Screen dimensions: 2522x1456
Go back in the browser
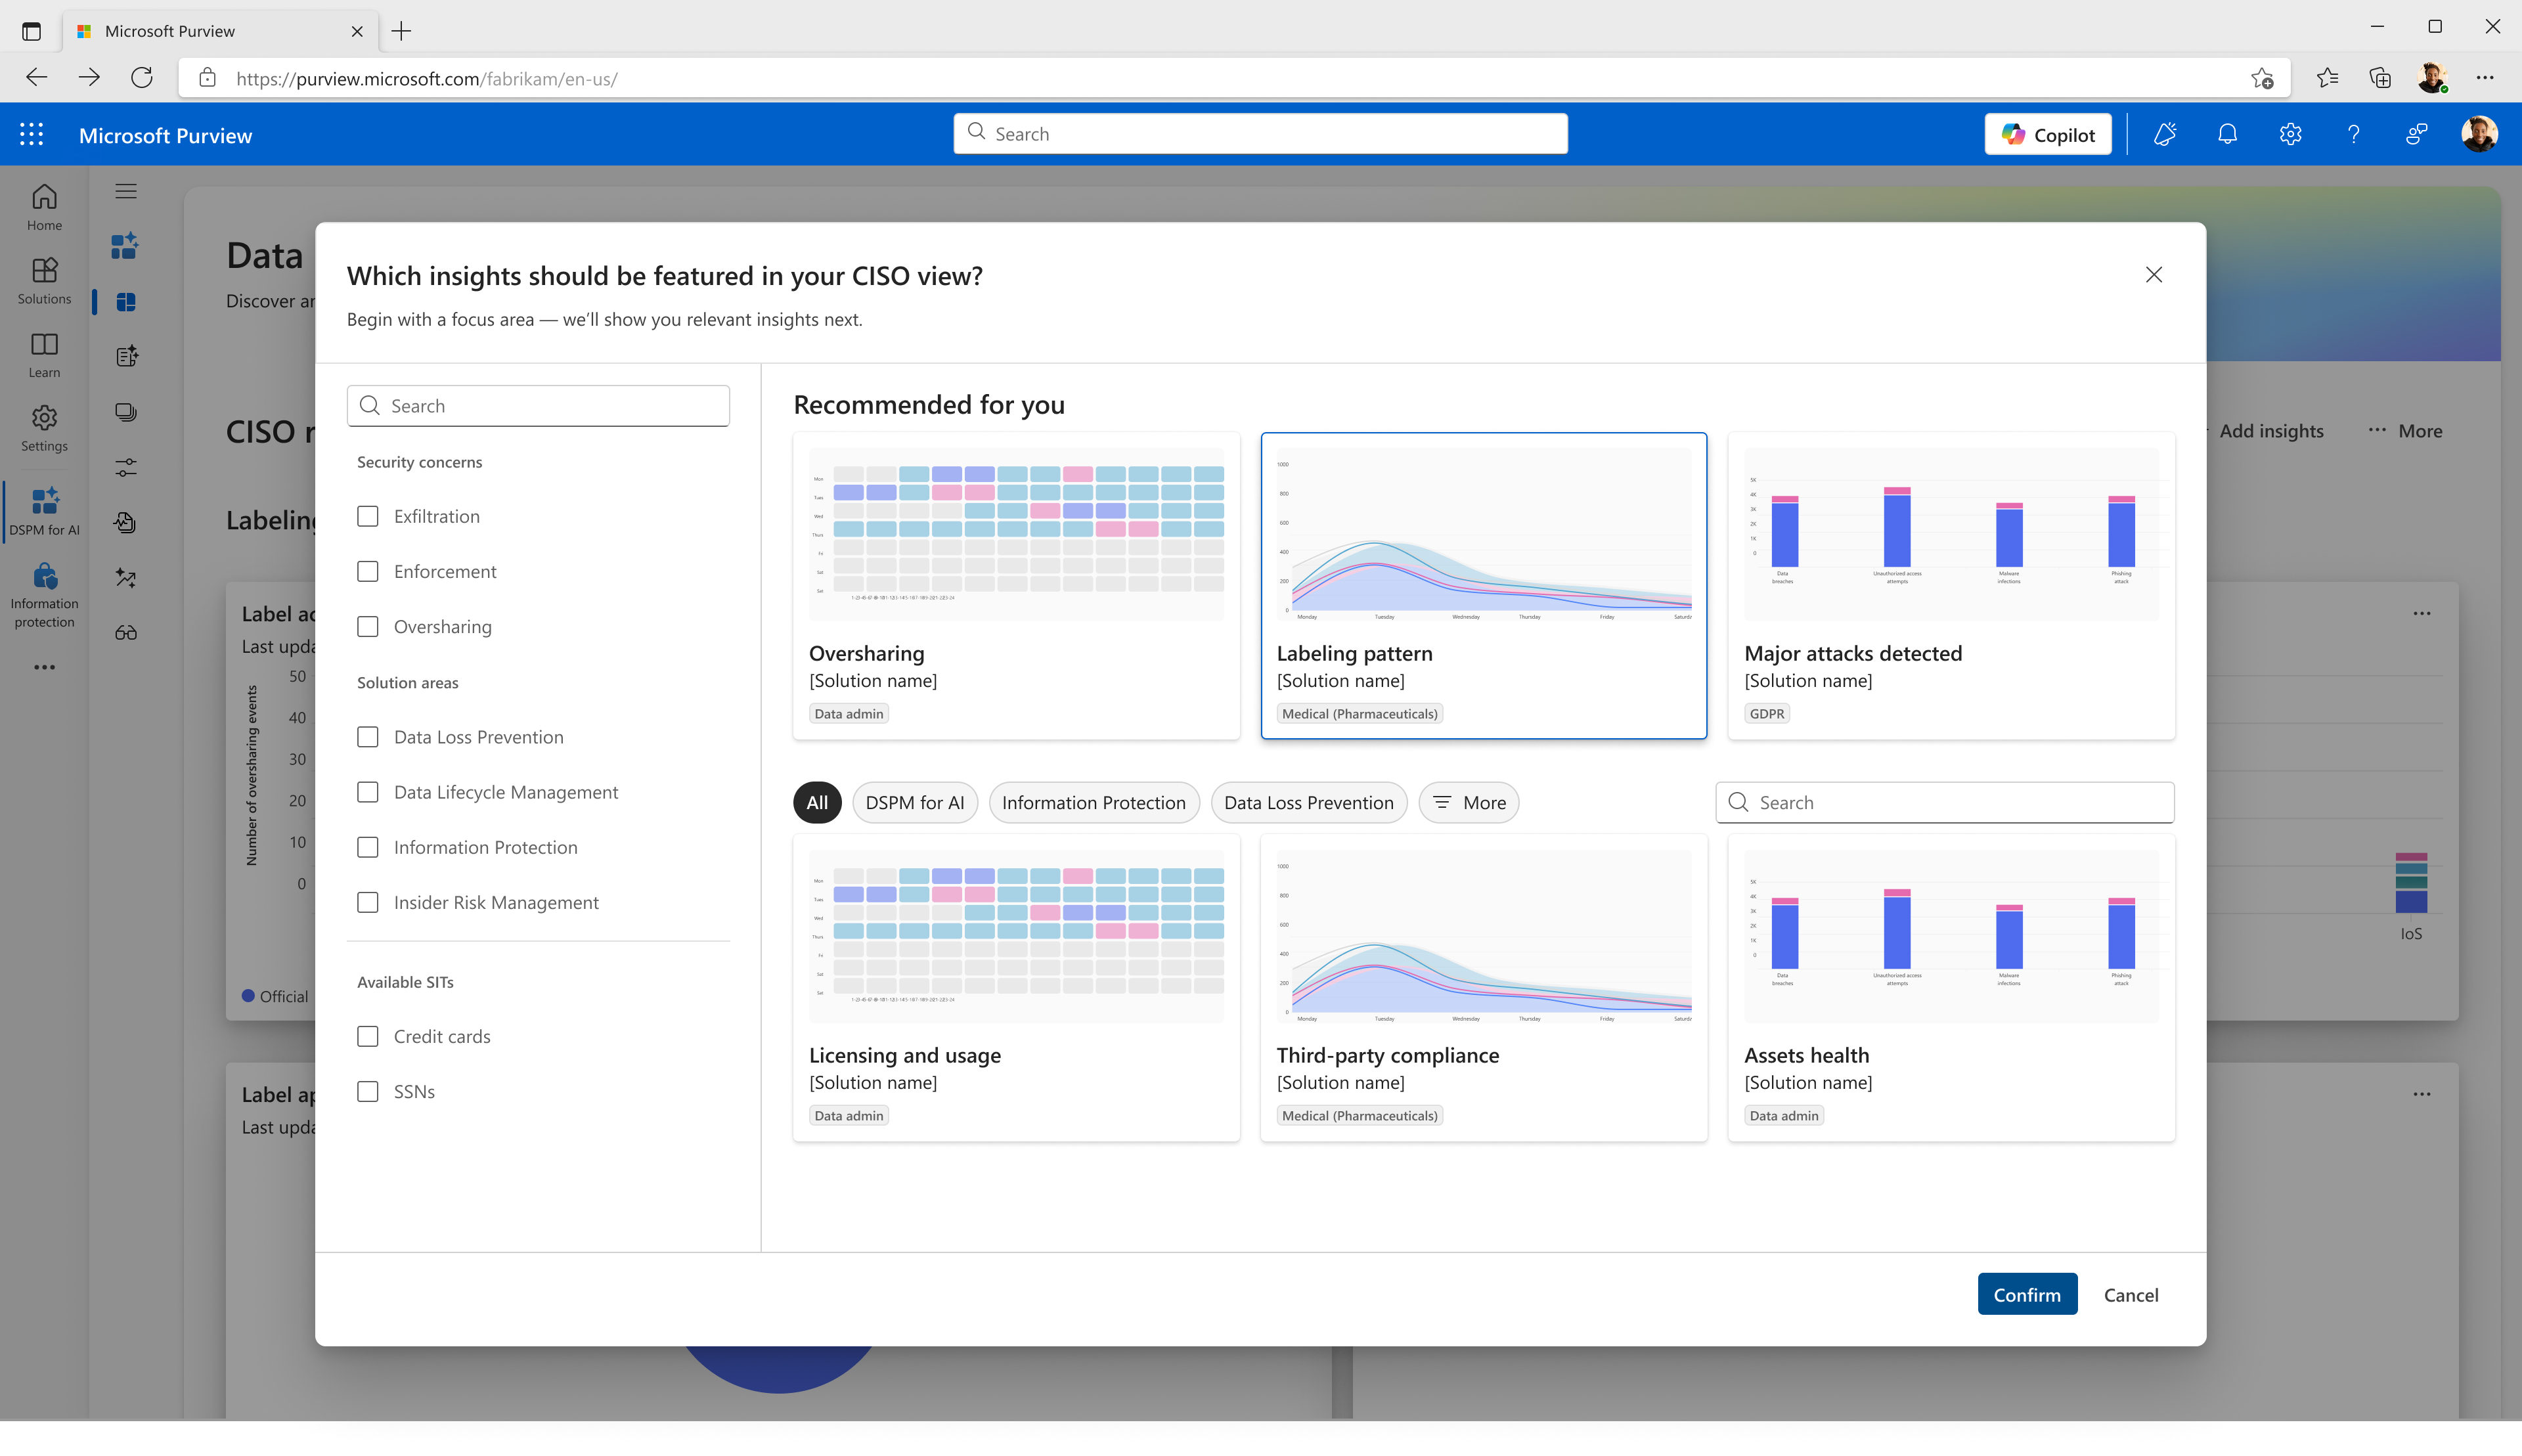coord(36,77)
